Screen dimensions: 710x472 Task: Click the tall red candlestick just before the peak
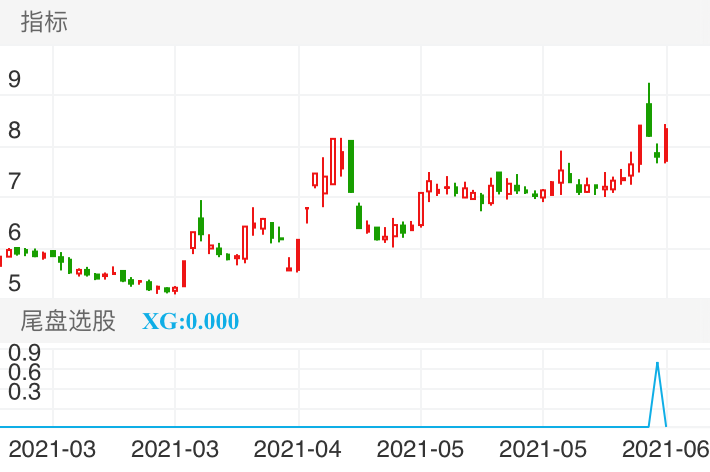(639, 145)
